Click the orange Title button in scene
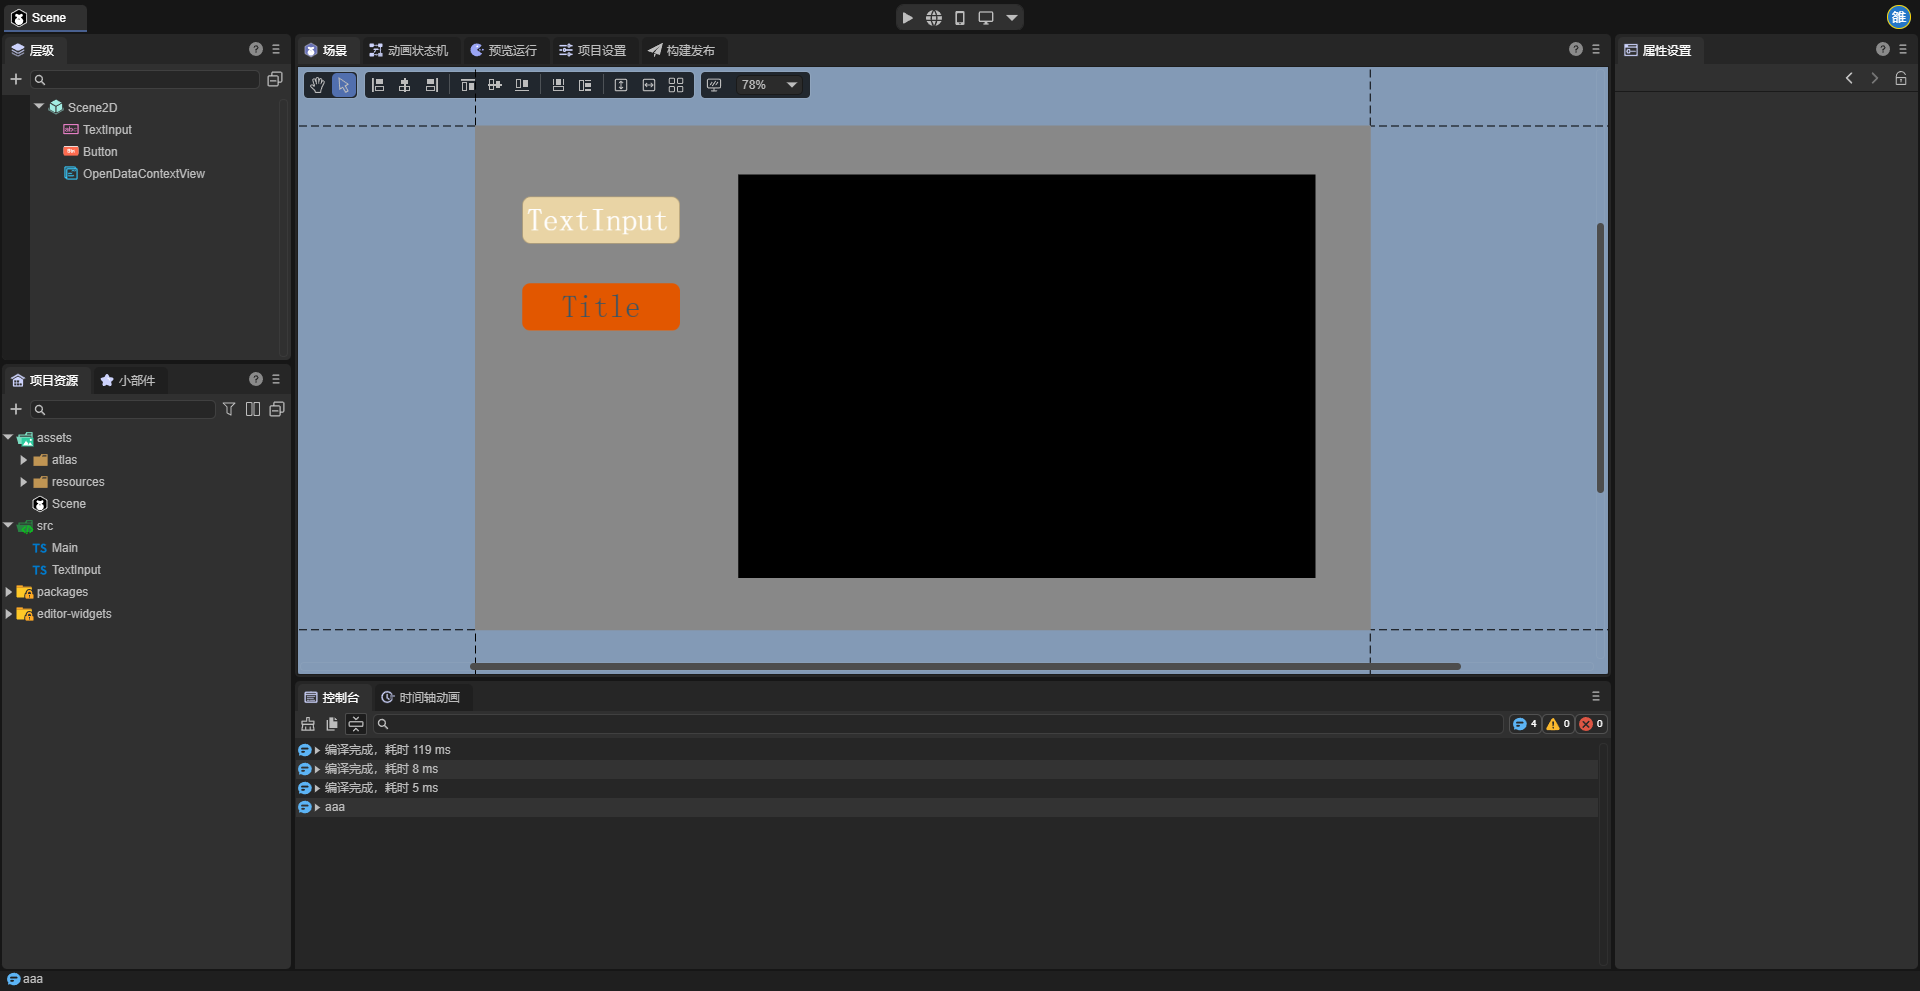Image resolution: width=1920 pixels, height=991 pixels. 600,307
